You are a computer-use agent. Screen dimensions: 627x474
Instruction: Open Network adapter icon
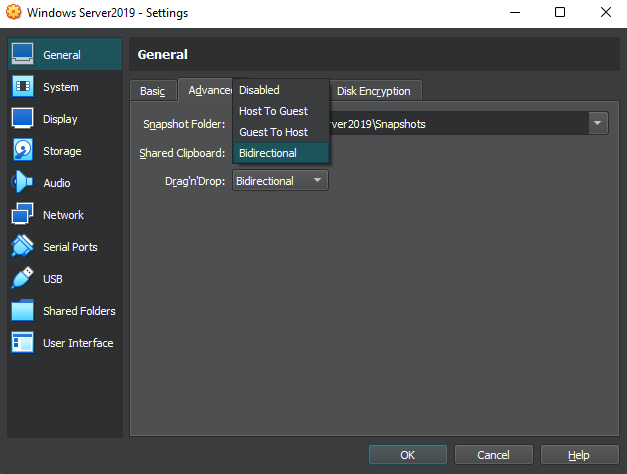[x=23, y=215]
